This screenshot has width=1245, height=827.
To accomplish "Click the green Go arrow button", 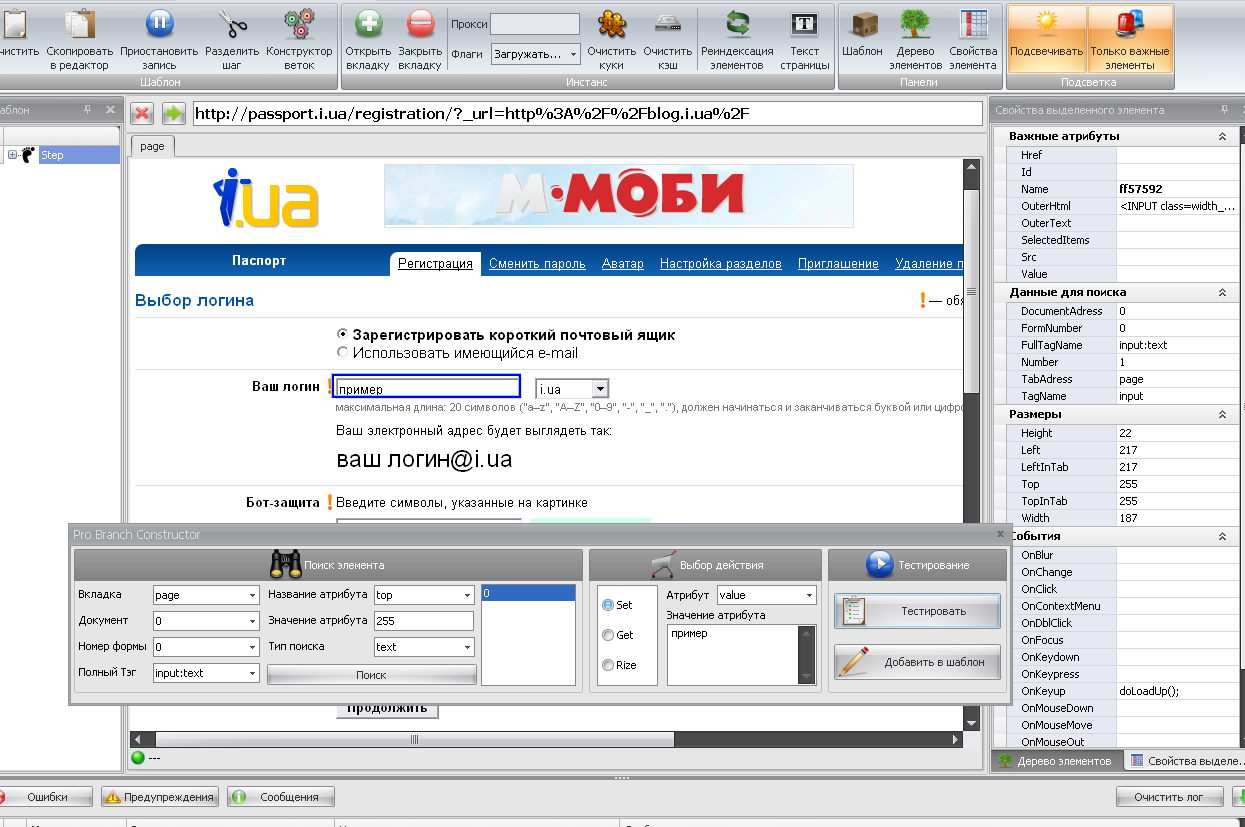I will [x=174, y=113].
